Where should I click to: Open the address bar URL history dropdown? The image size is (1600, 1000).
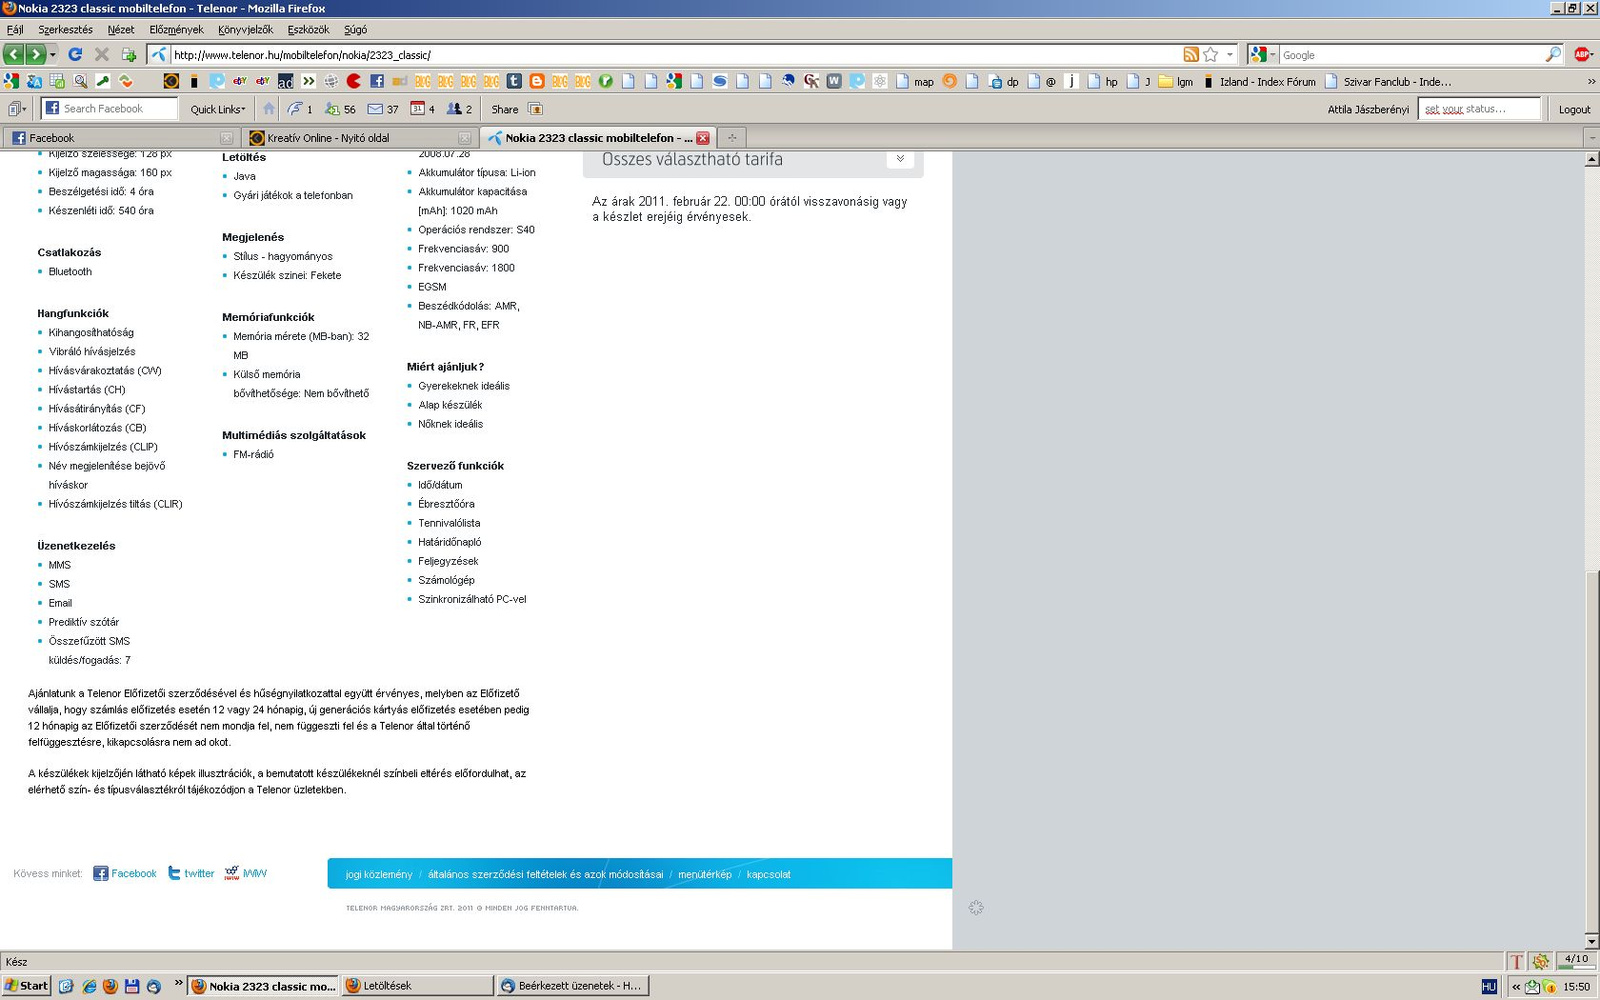pos(1229,55)
